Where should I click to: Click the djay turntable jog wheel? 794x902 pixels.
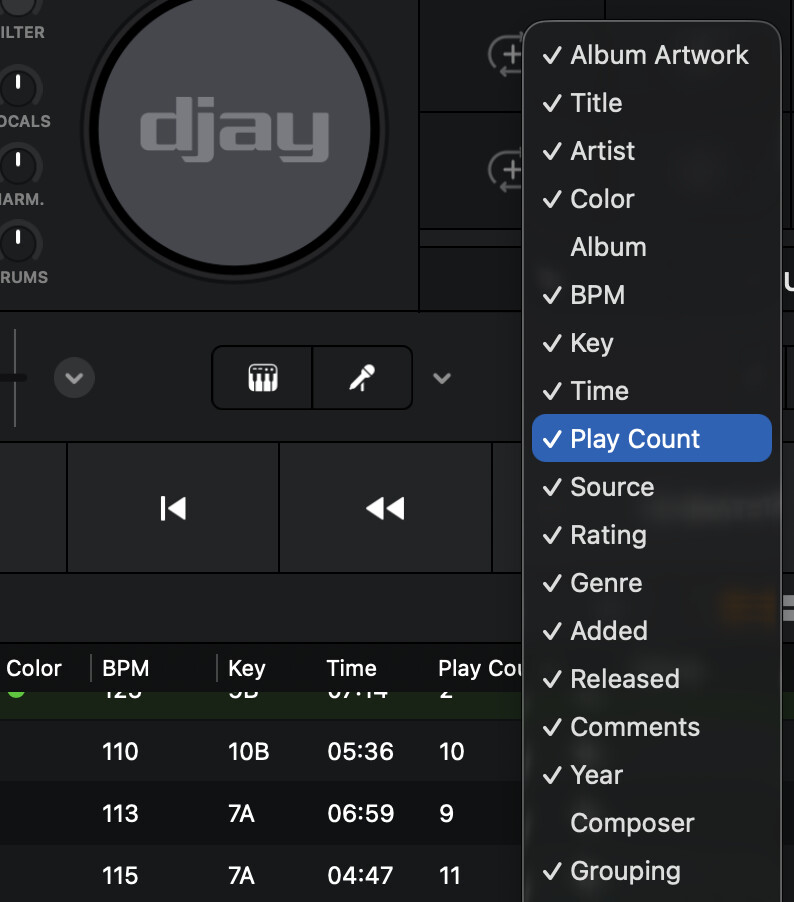[x=234, y=133]
